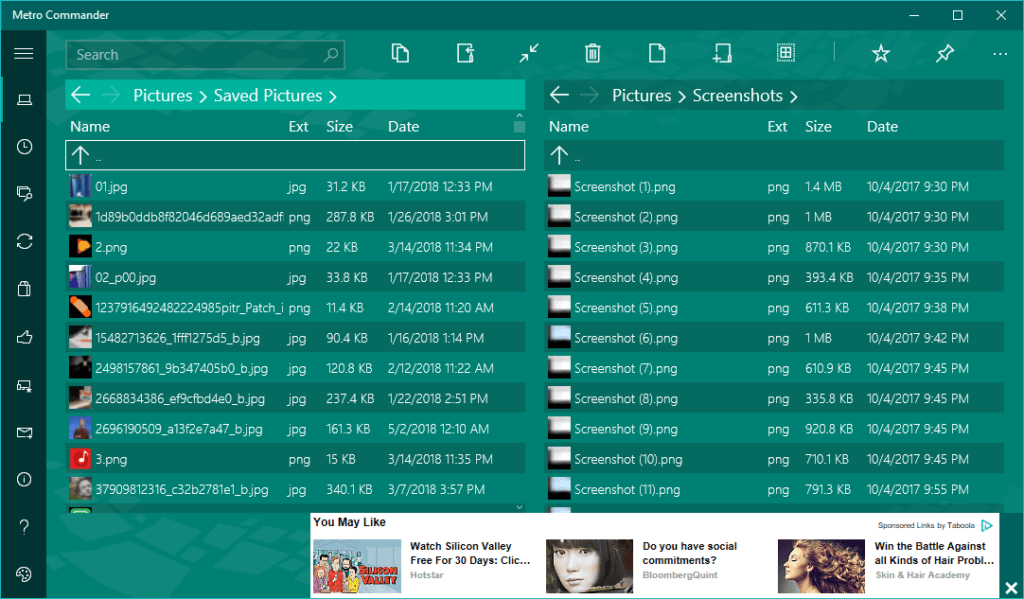Expand the Pictures breadcrumb in the left pane
This screenshot has width=1024, height=599.
pos(163,94)
